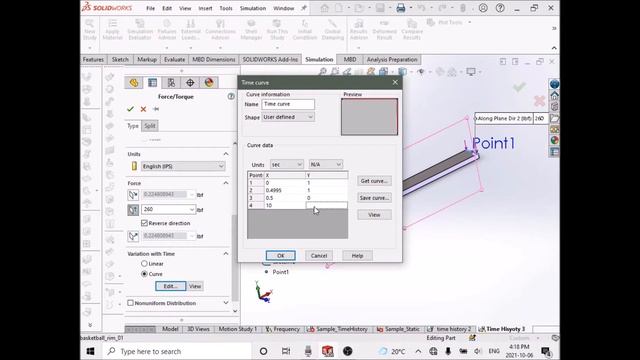
Task: Click Cancel in the Time curve dialog
Action: [x=319, y=256]
